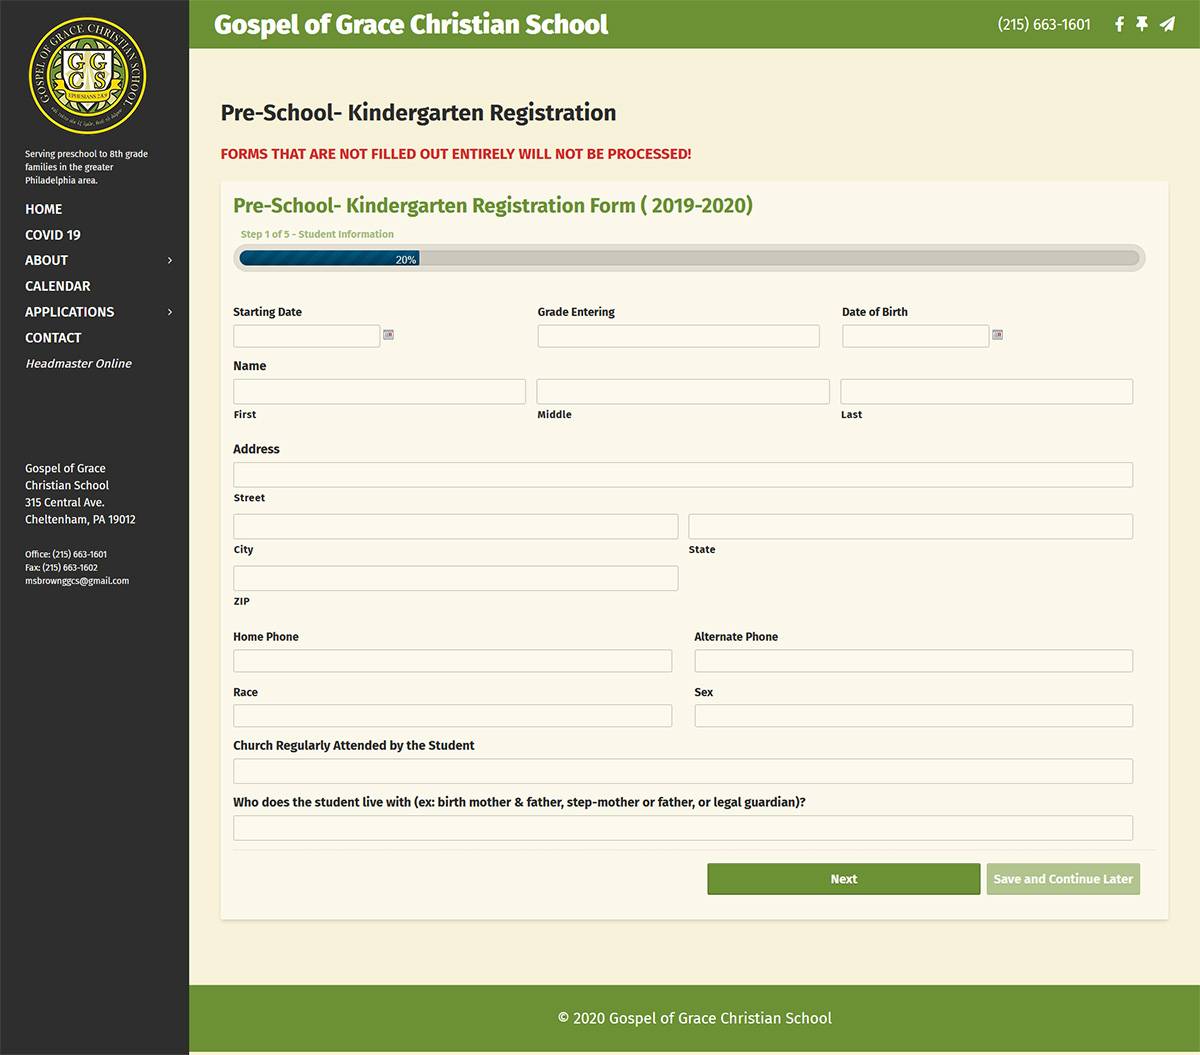This screenshot has height=1055, width=1200.
Task: Click the pin icon in header
Action: 1142,24
